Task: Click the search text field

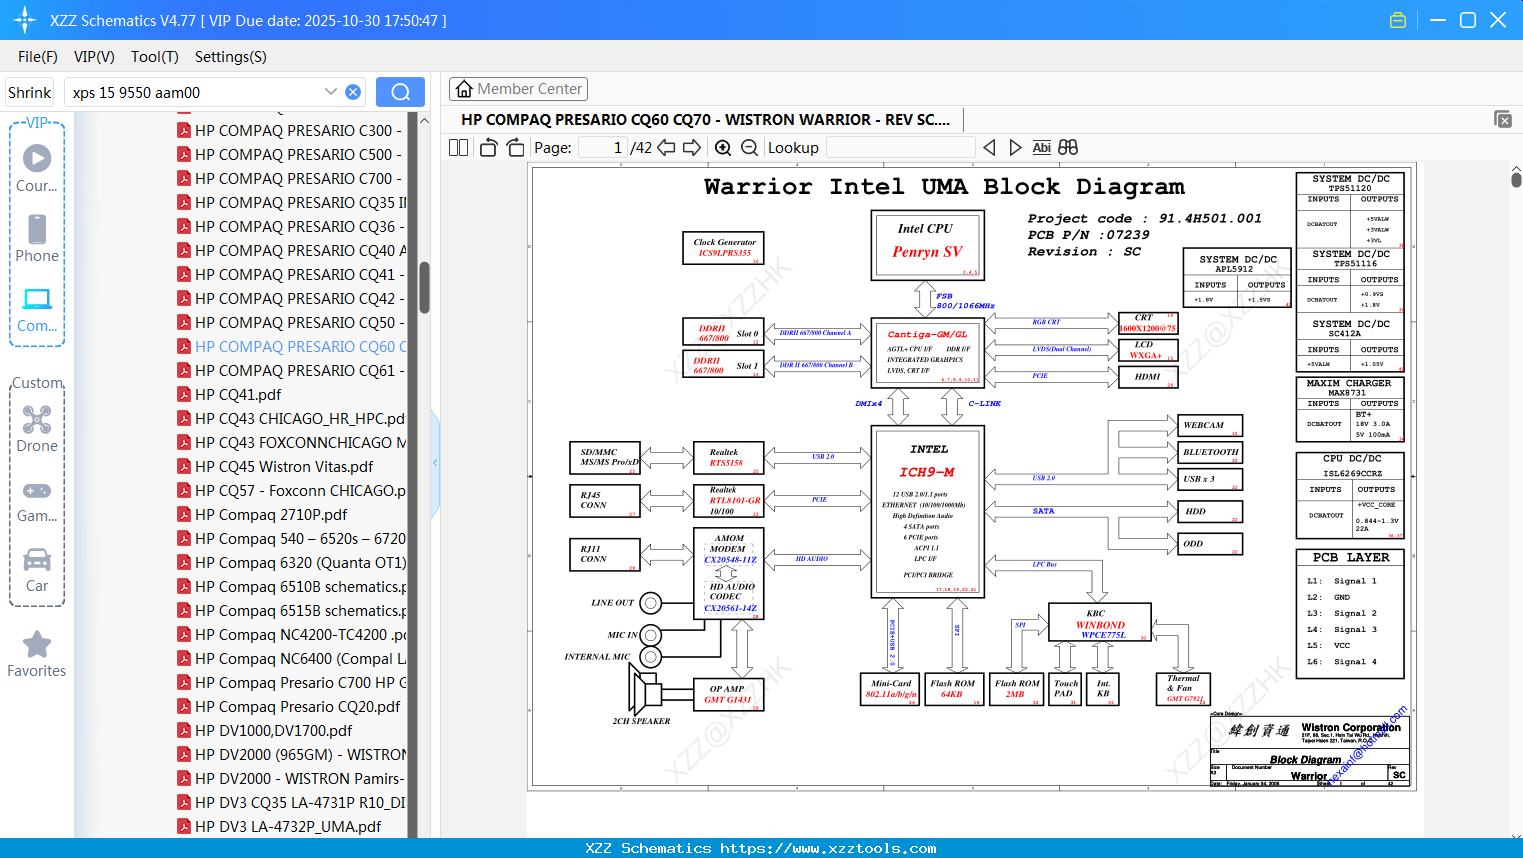Action: [x=195, y=92]
